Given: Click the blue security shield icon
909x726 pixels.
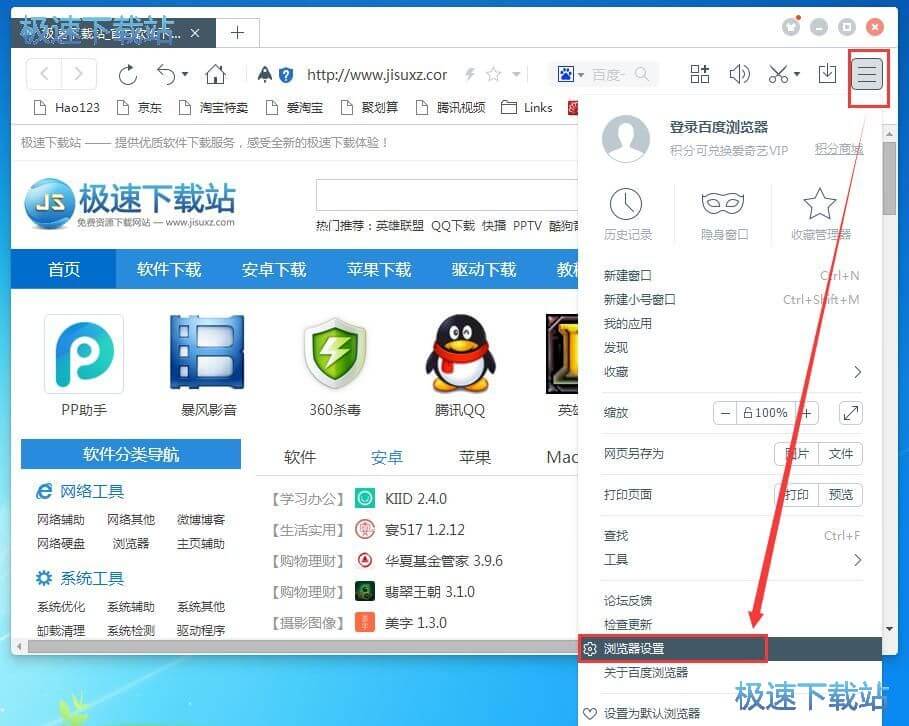Looking at the screenshot, I should [286, 75].
